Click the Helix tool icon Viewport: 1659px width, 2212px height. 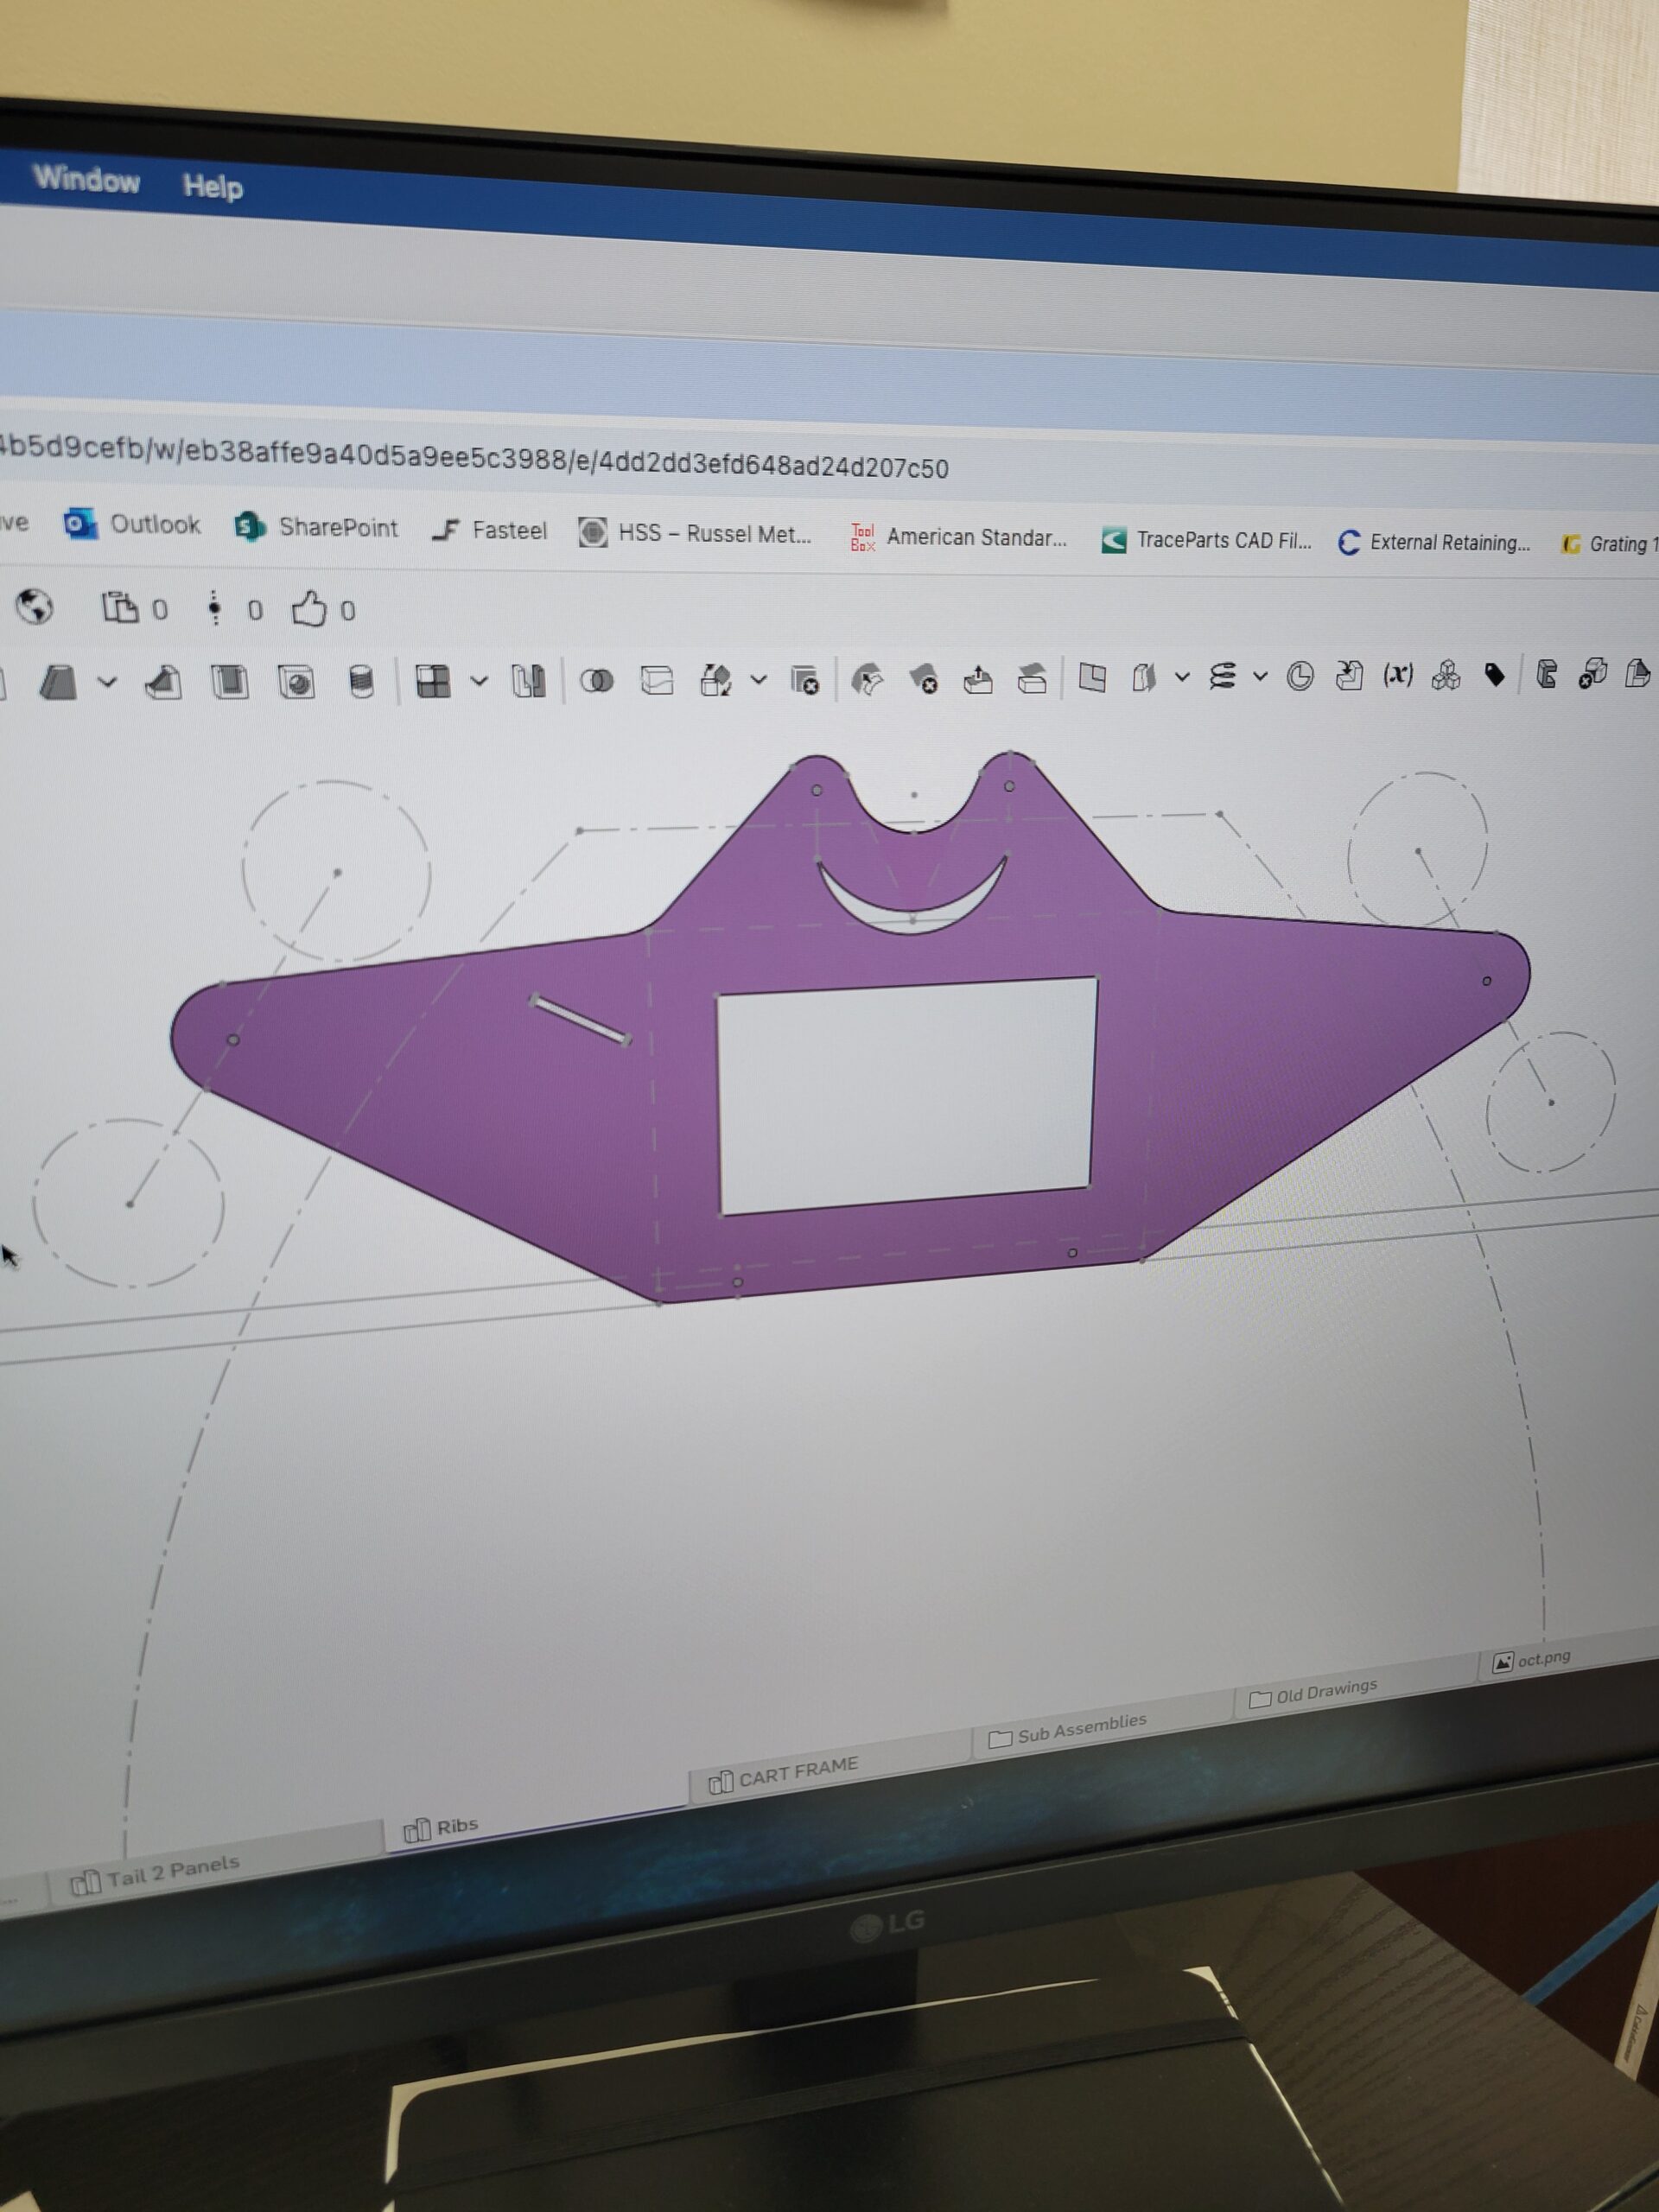click(x=1221, y=677)
